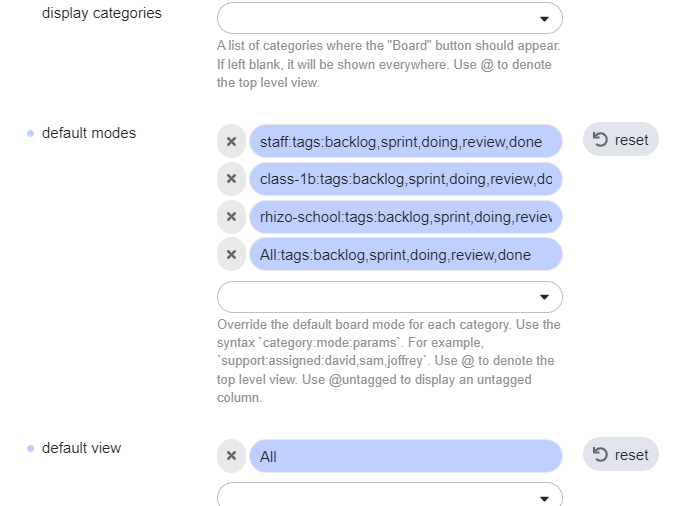Remove the staff:tags board mode entry
Viewport: 678px width, 506px height.
pyautogui.click(x=231, y=141)
